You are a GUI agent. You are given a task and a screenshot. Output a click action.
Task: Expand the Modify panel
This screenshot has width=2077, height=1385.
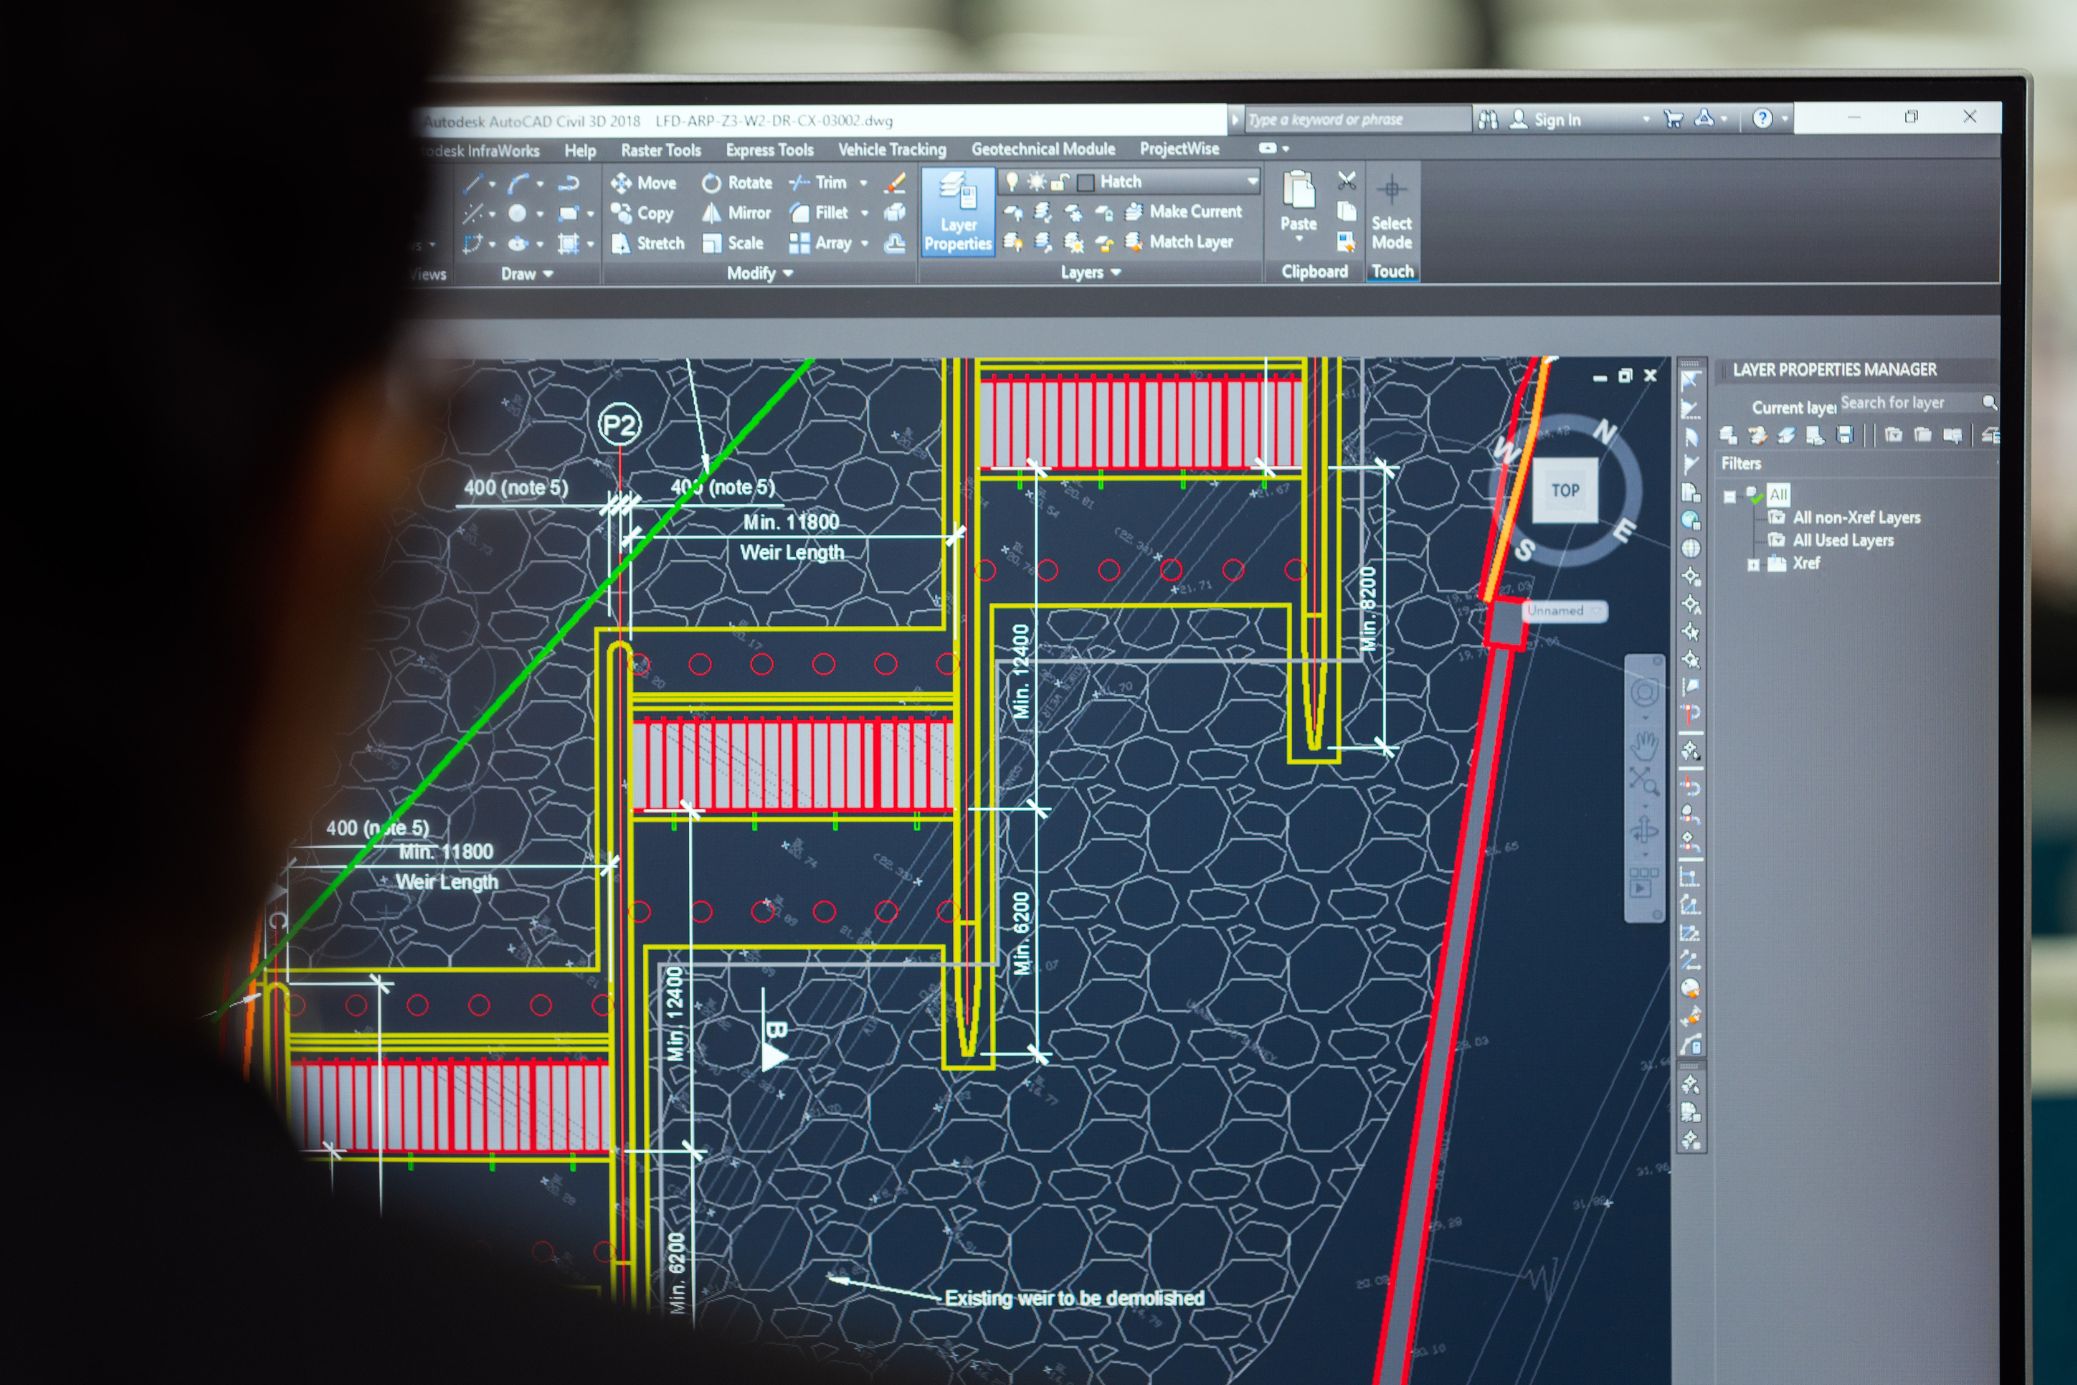click(760, 273)
